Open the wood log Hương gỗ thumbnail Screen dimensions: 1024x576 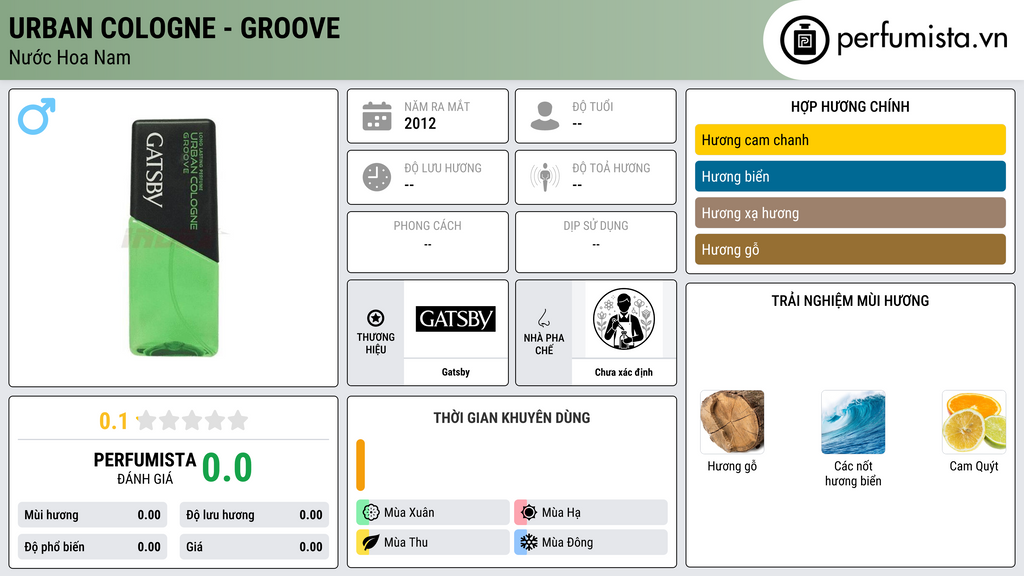click(x=732, y=422)
